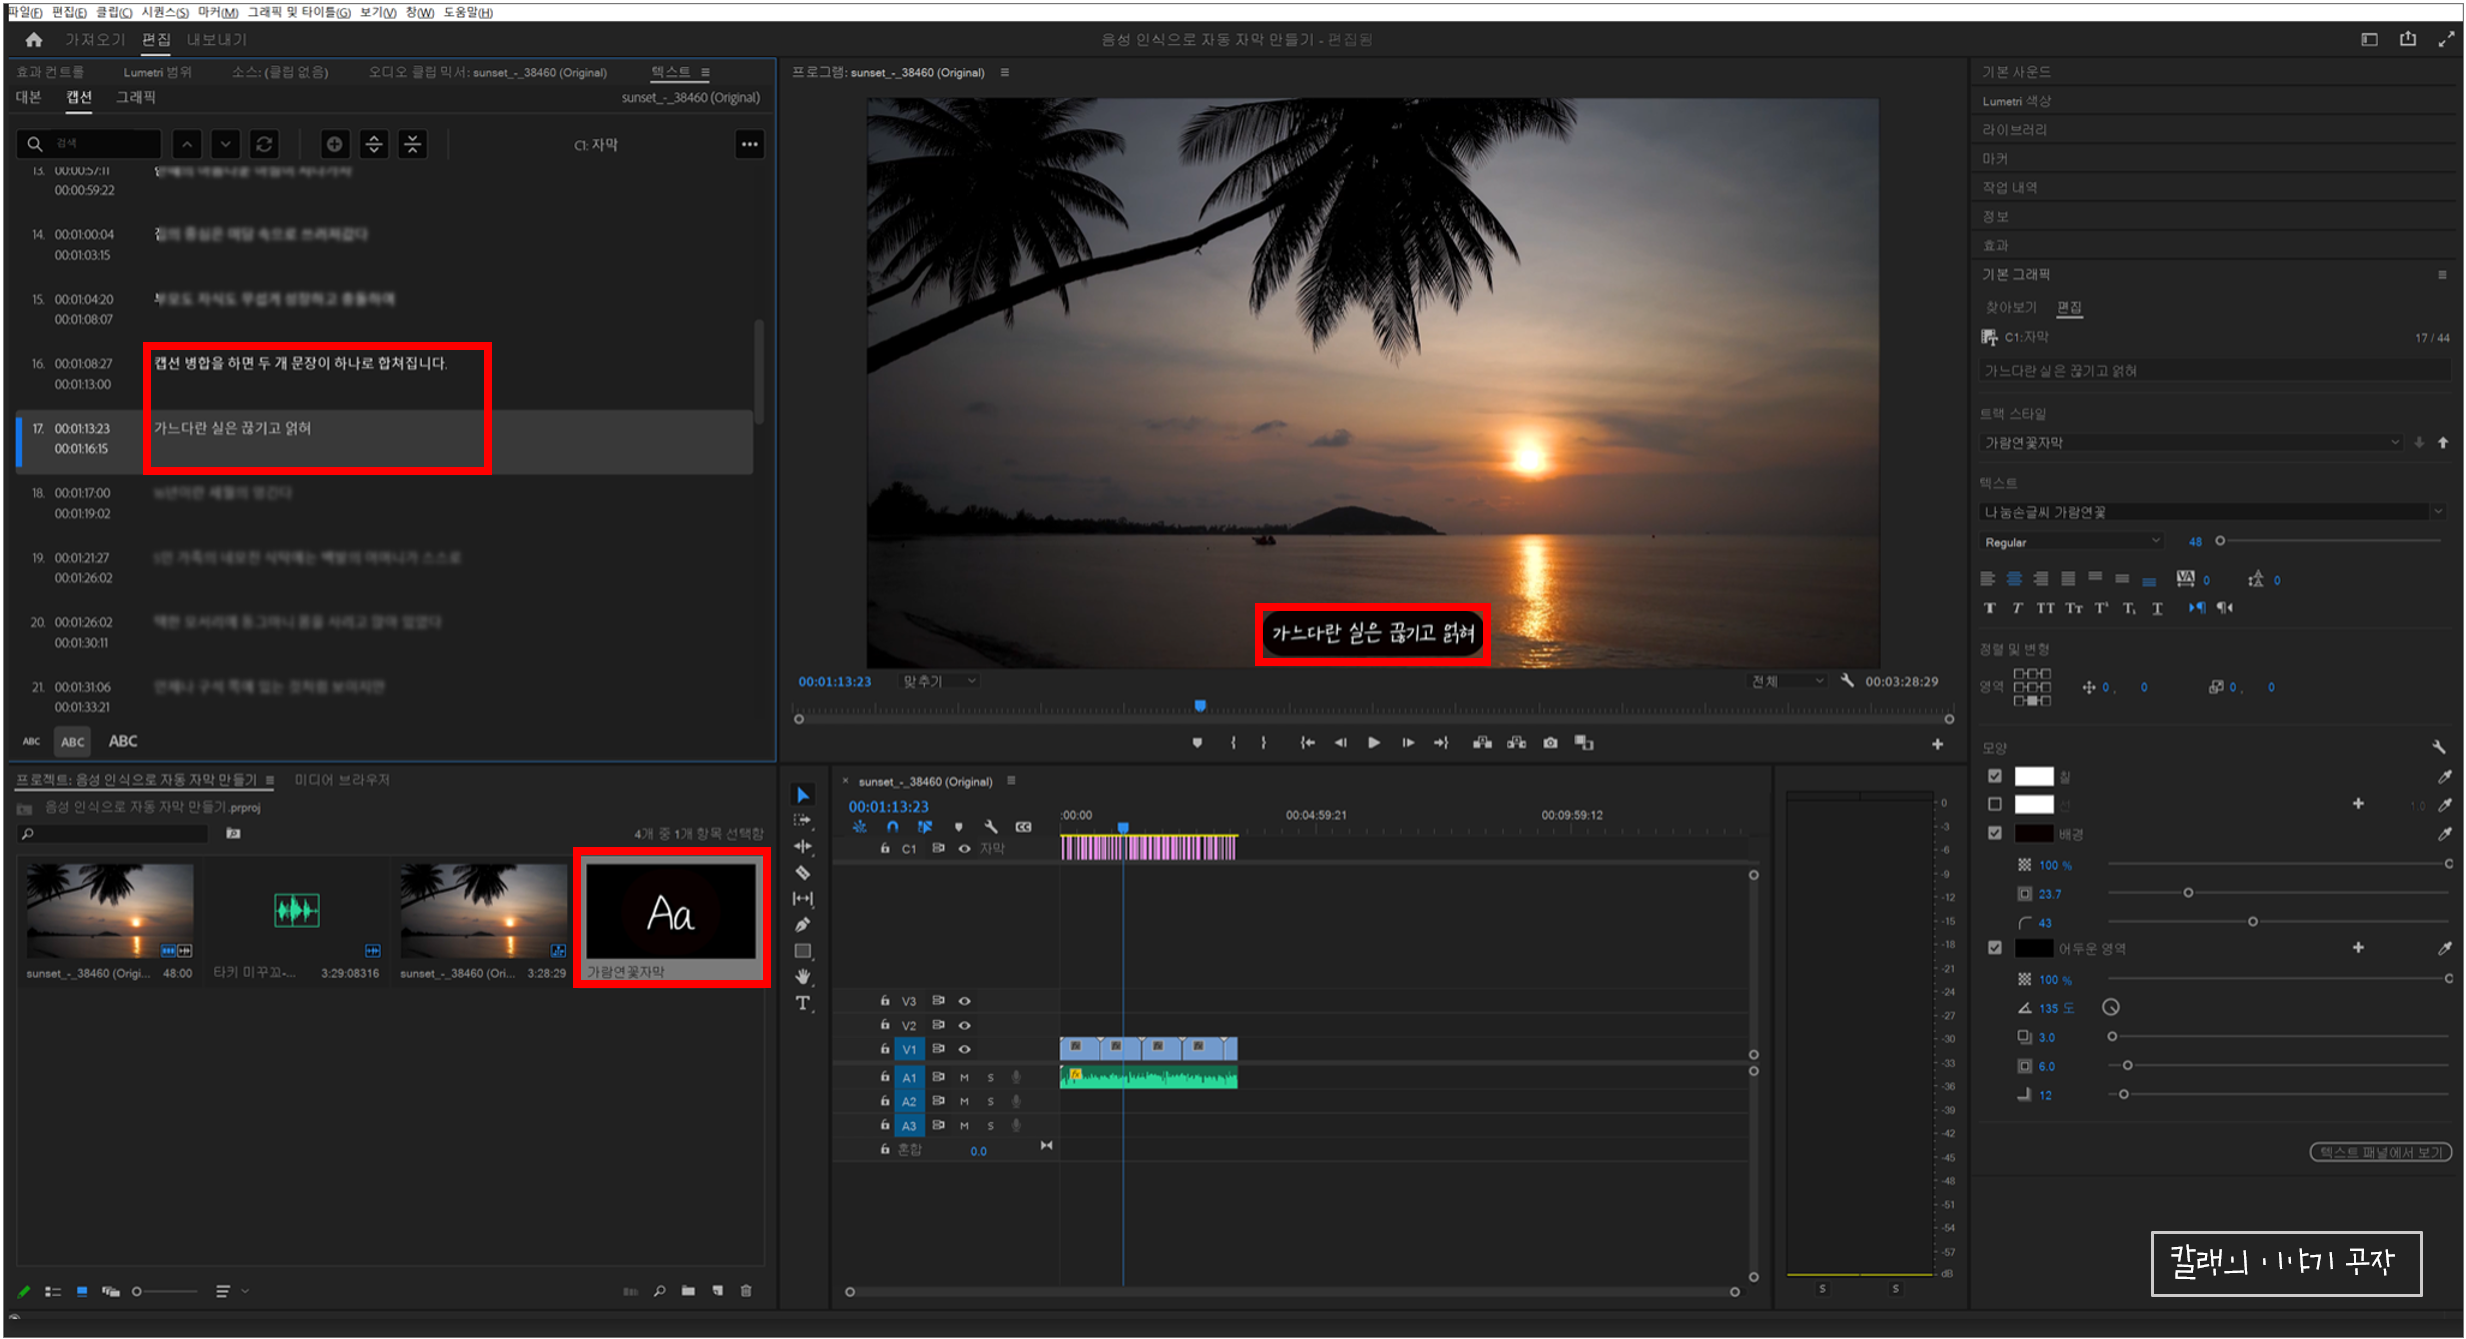Toggle V1 track eye visibility
Image resolution: width=2466 pixels, height=1339 pixels.
965,1049
